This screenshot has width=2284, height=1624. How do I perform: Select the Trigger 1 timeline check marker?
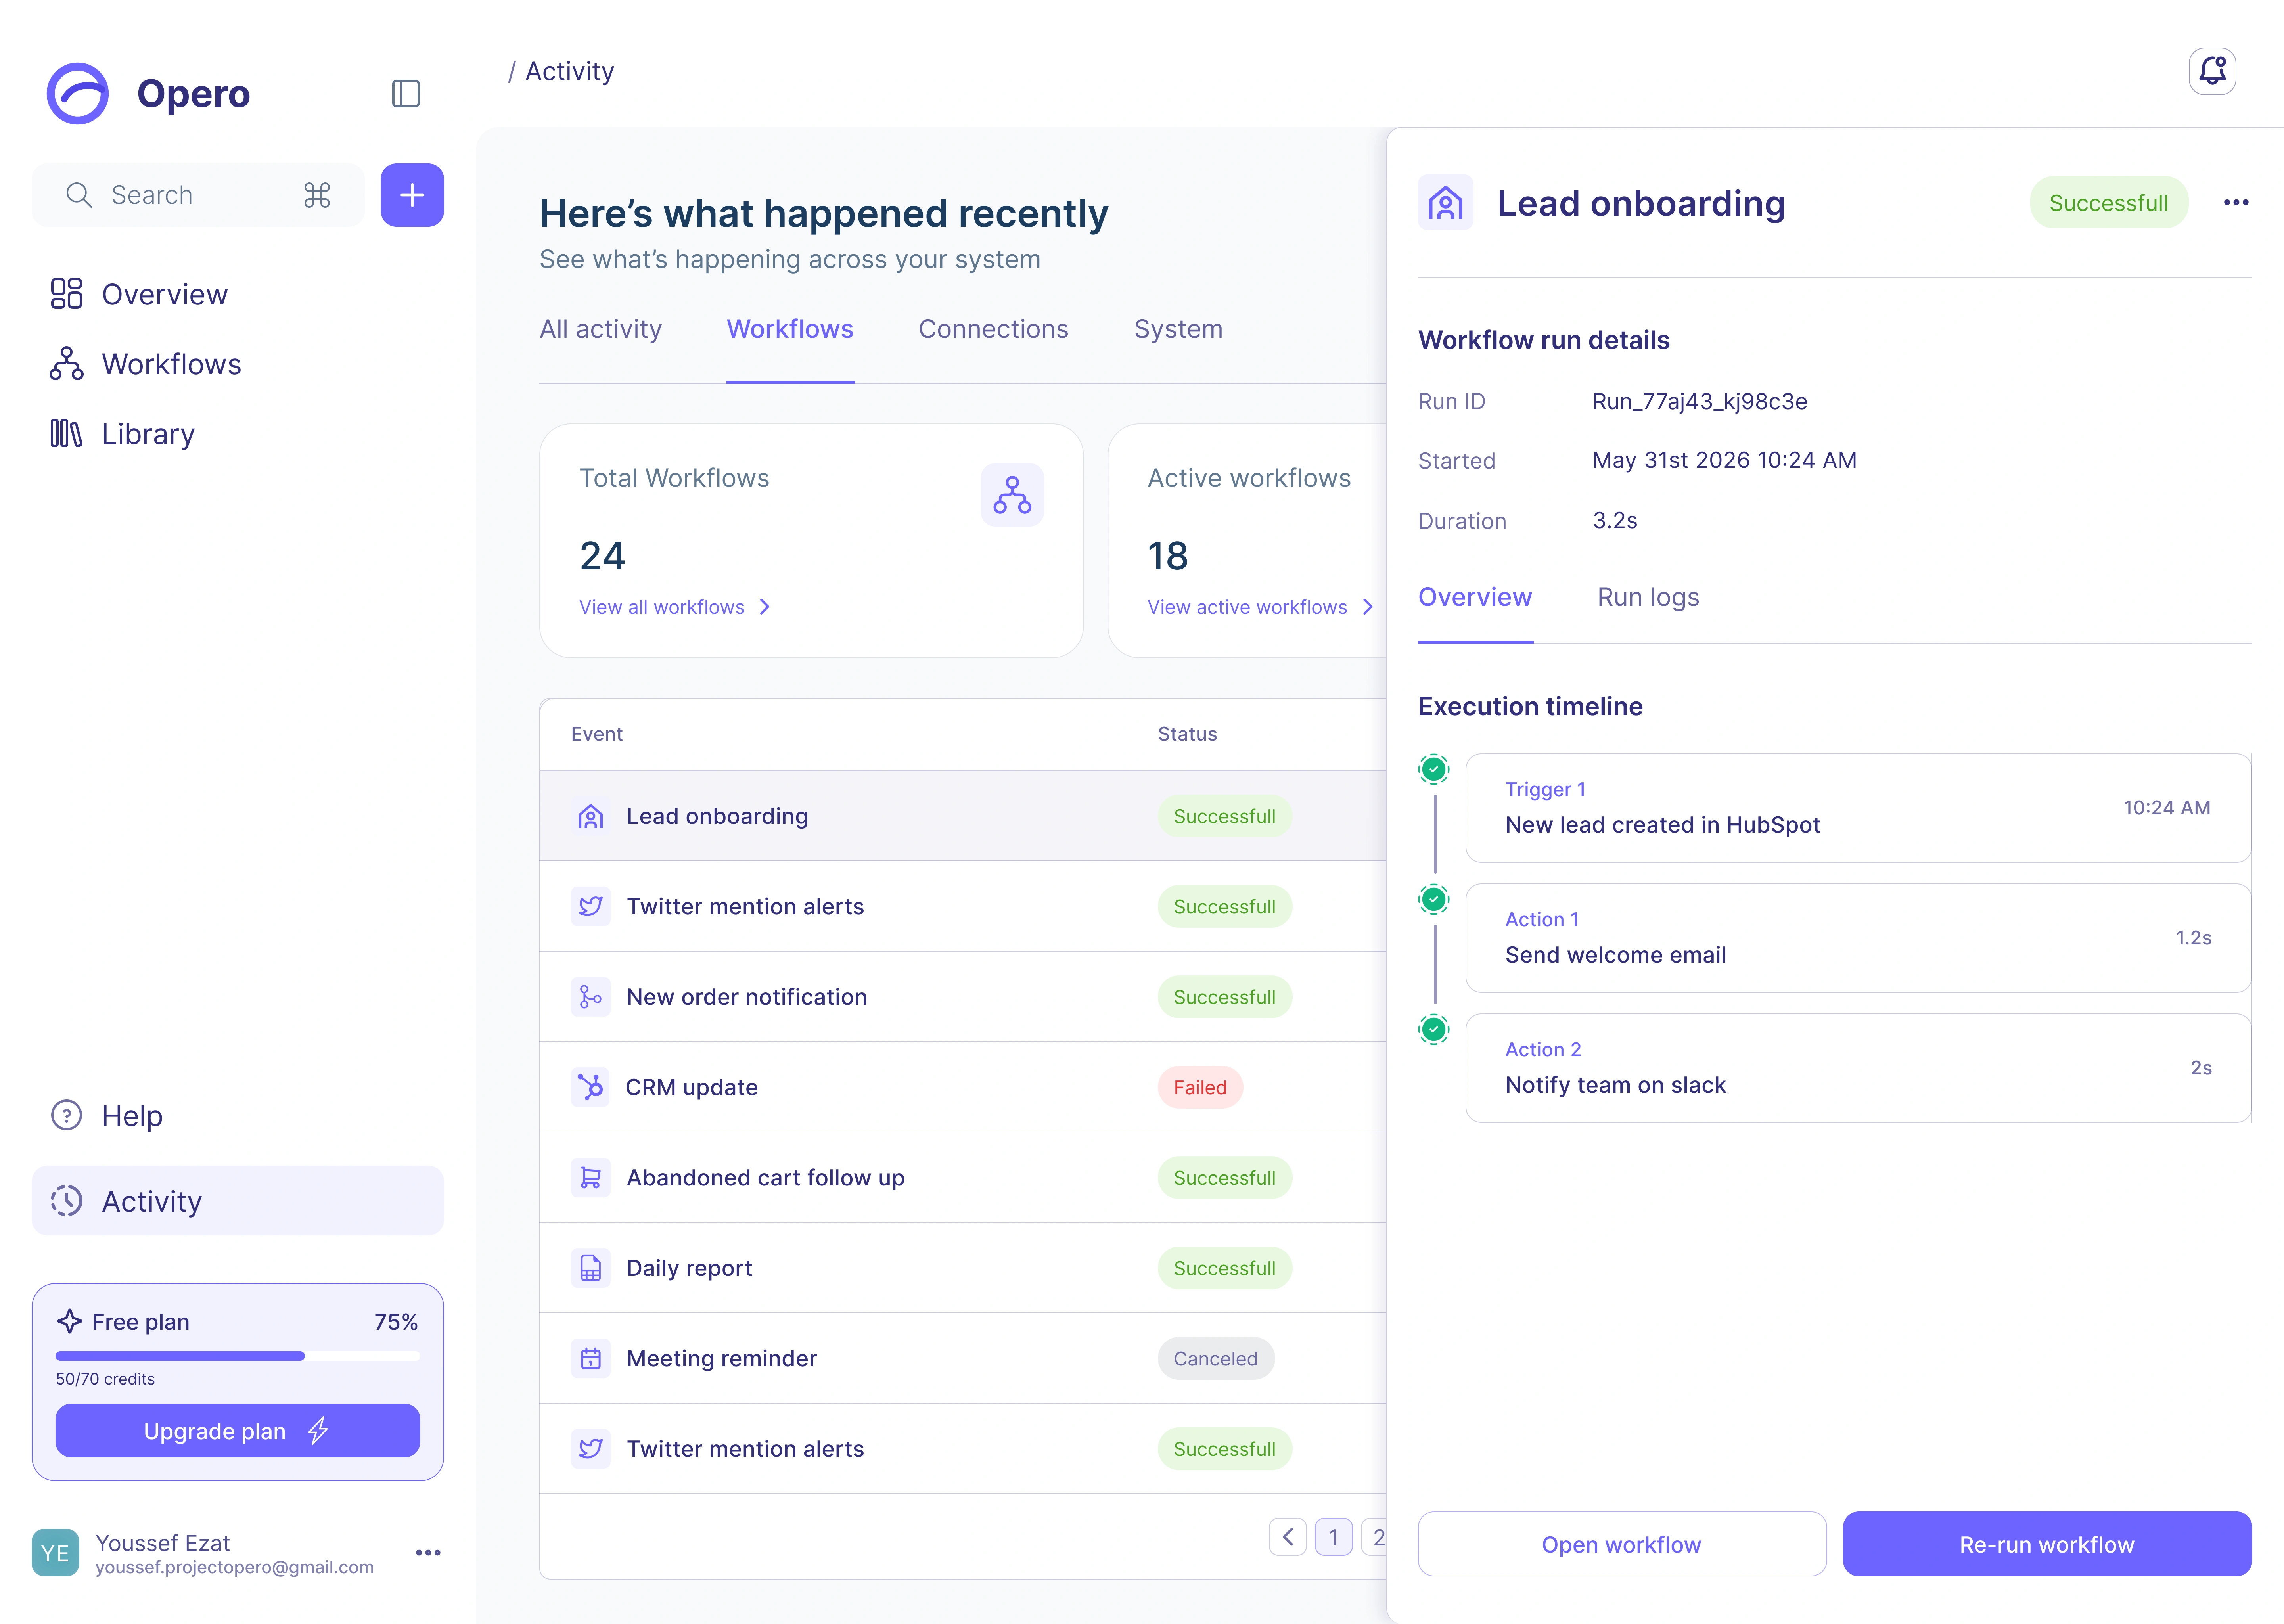click(x=1433, y=769)
